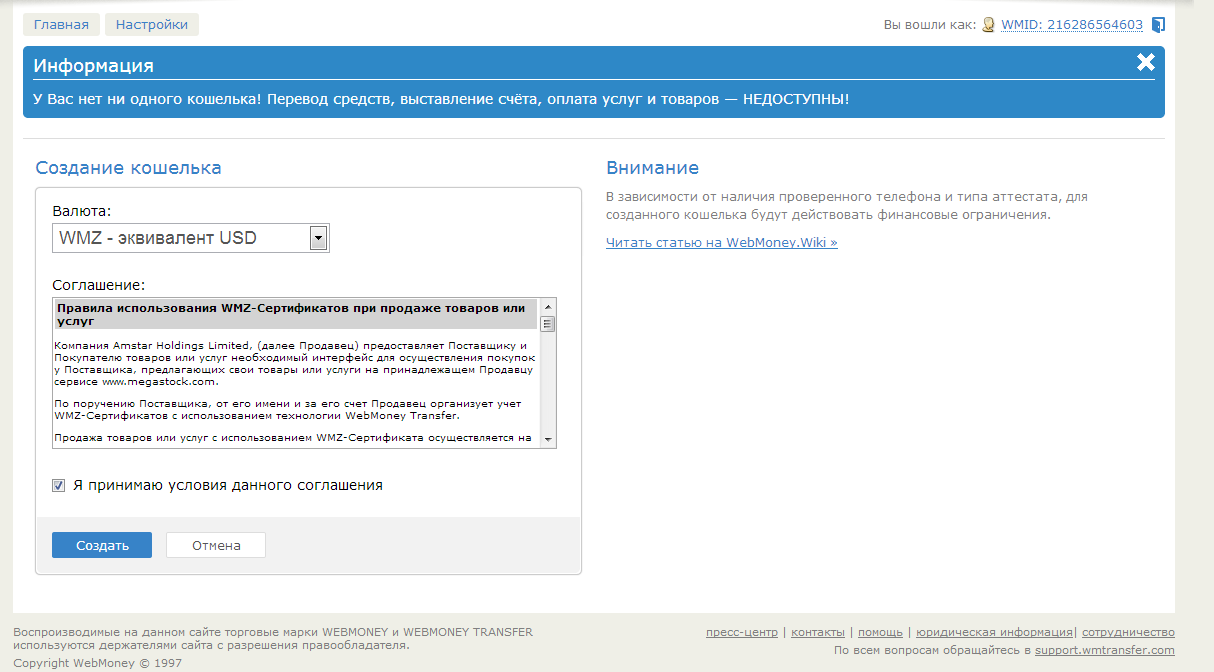Open Читать статью на WebMoney.Wiki link
This screenshot has height=672, width=1214.
pyautogui.click(x=722, y=242)
